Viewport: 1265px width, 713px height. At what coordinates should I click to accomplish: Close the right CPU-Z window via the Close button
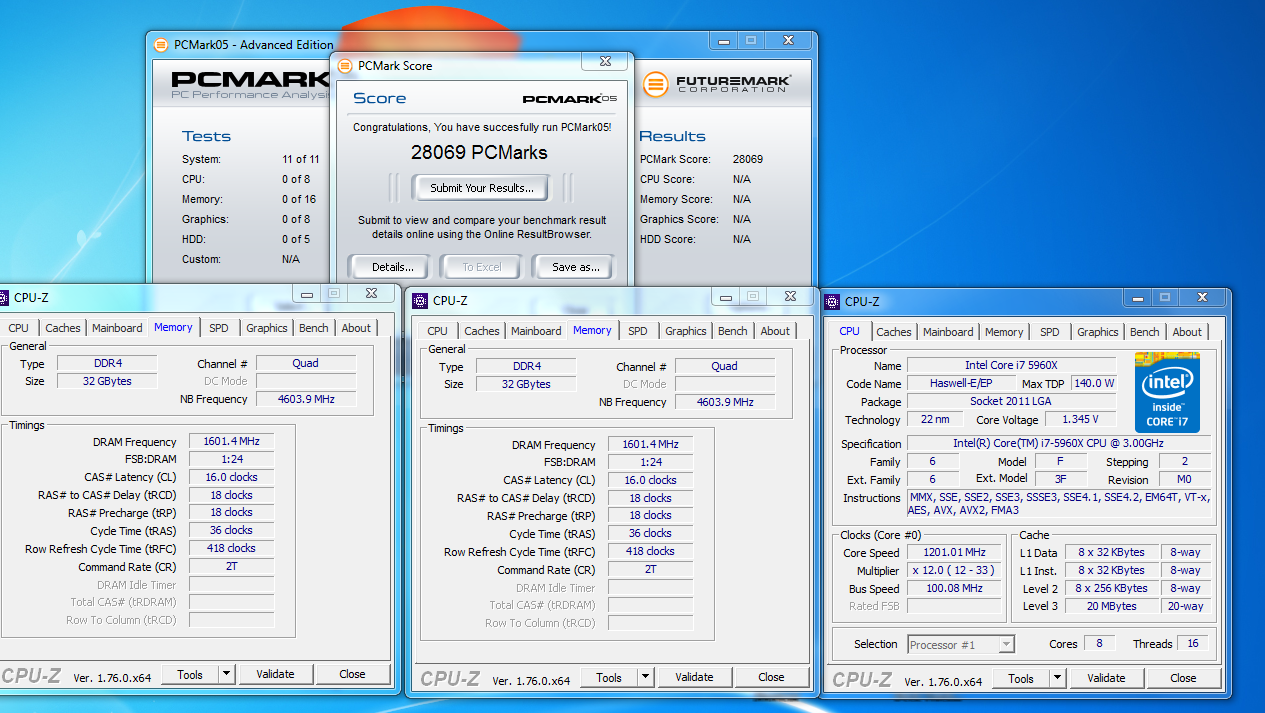(1183, 678)
